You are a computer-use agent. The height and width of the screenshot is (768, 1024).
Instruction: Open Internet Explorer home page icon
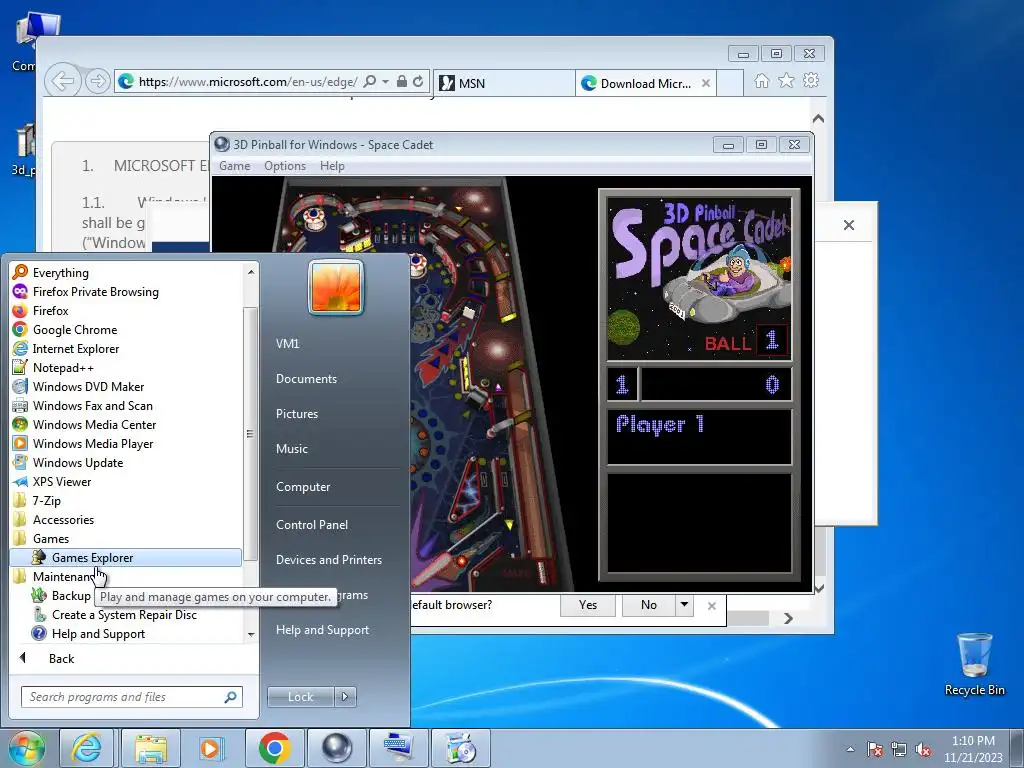[x=761, y=81]
